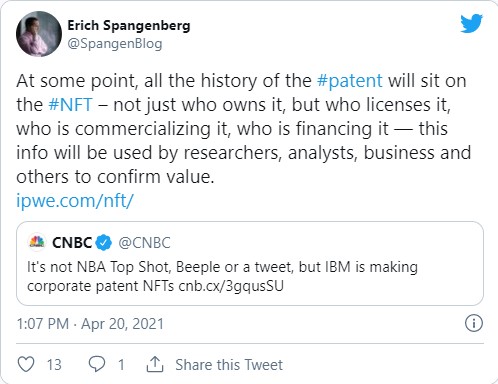Click the CNBC account name
498x384 pixels.
[72, 242]
